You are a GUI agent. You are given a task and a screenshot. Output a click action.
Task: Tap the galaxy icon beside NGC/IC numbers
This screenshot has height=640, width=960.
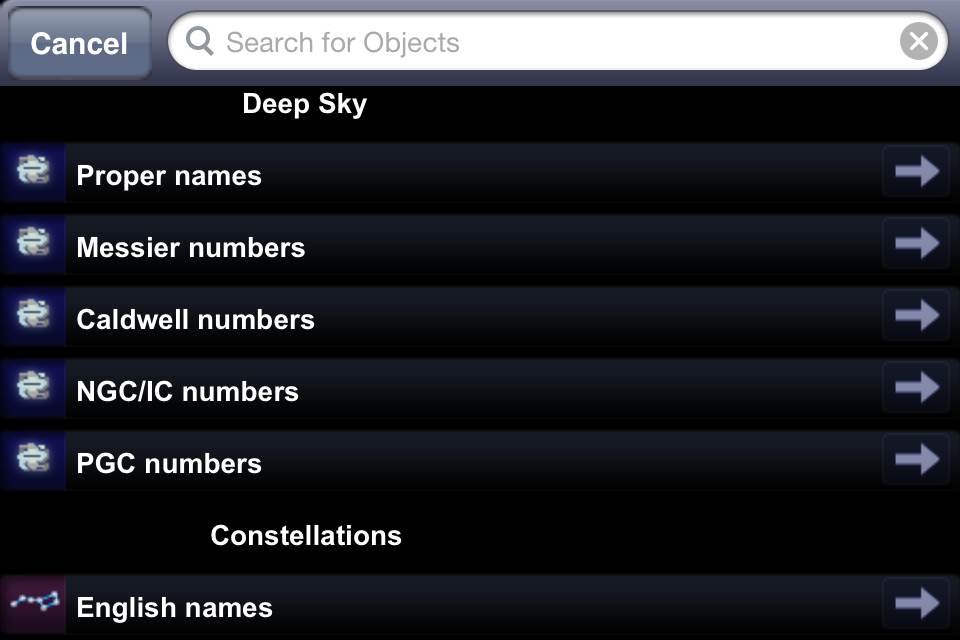[x=33, y=389]
